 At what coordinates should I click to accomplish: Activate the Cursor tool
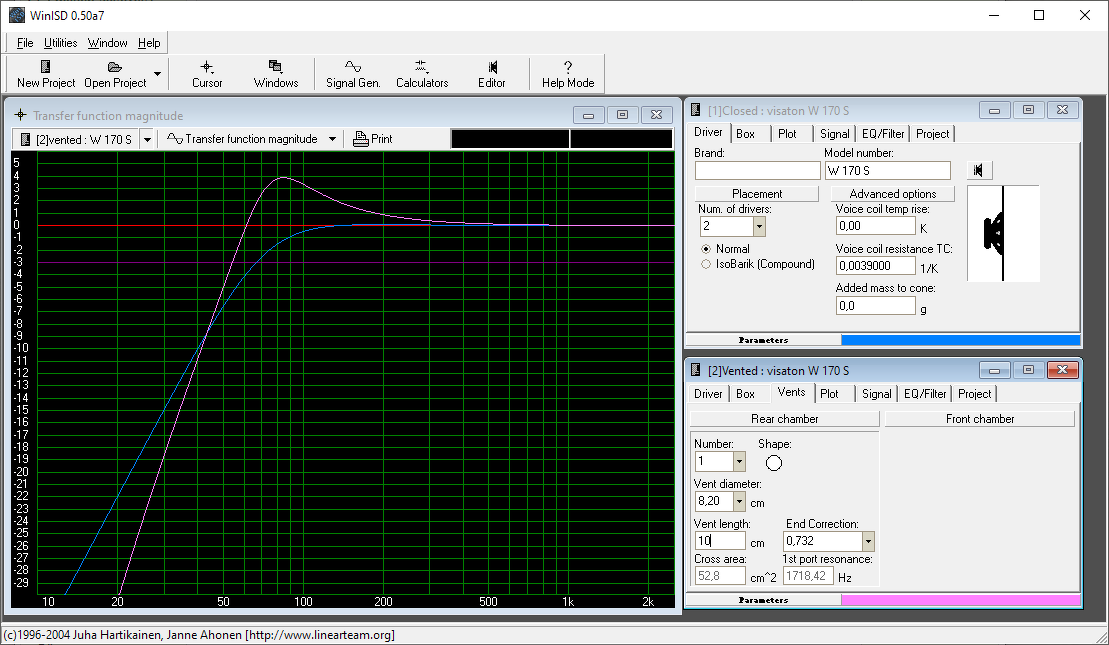207,74
